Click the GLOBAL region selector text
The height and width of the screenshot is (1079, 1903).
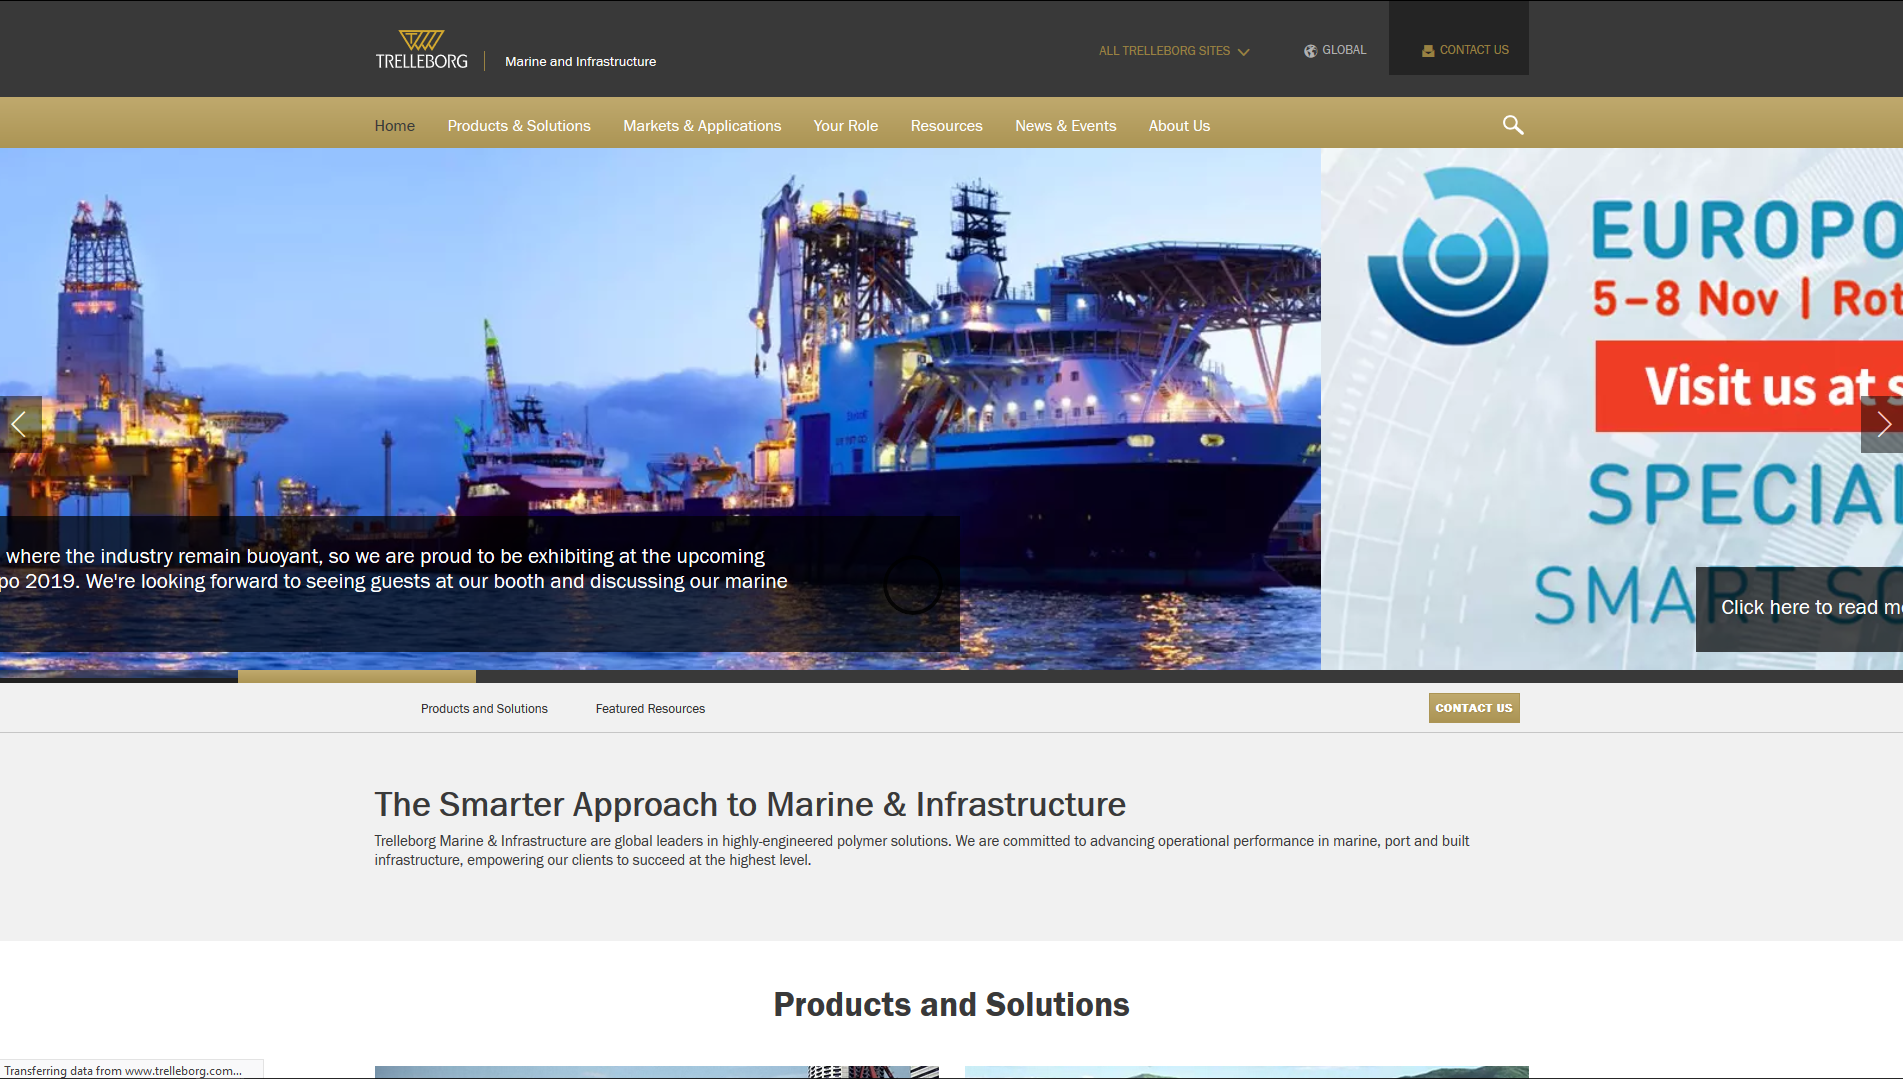click(x=1344, y=50)
